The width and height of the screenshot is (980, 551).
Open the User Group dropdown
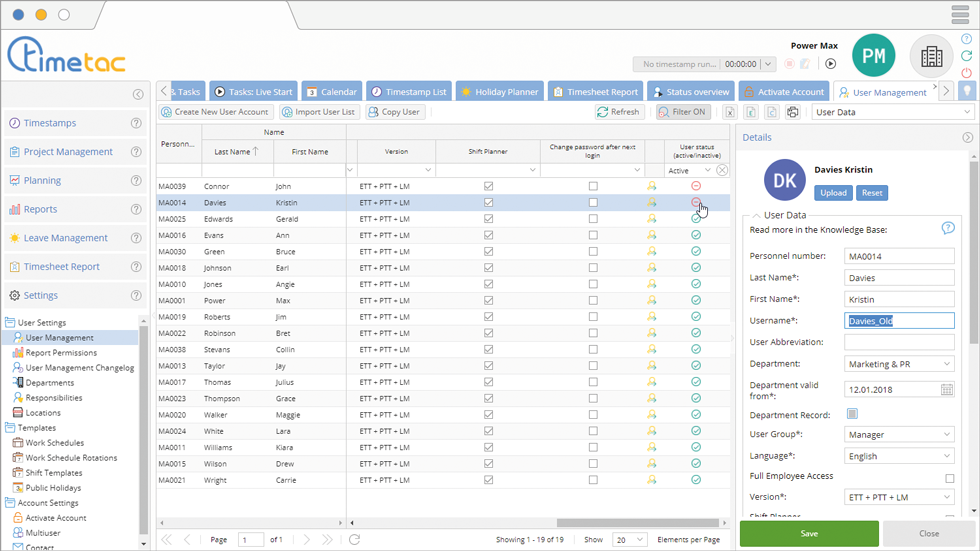pyautogui.click(x=947, y=435)
